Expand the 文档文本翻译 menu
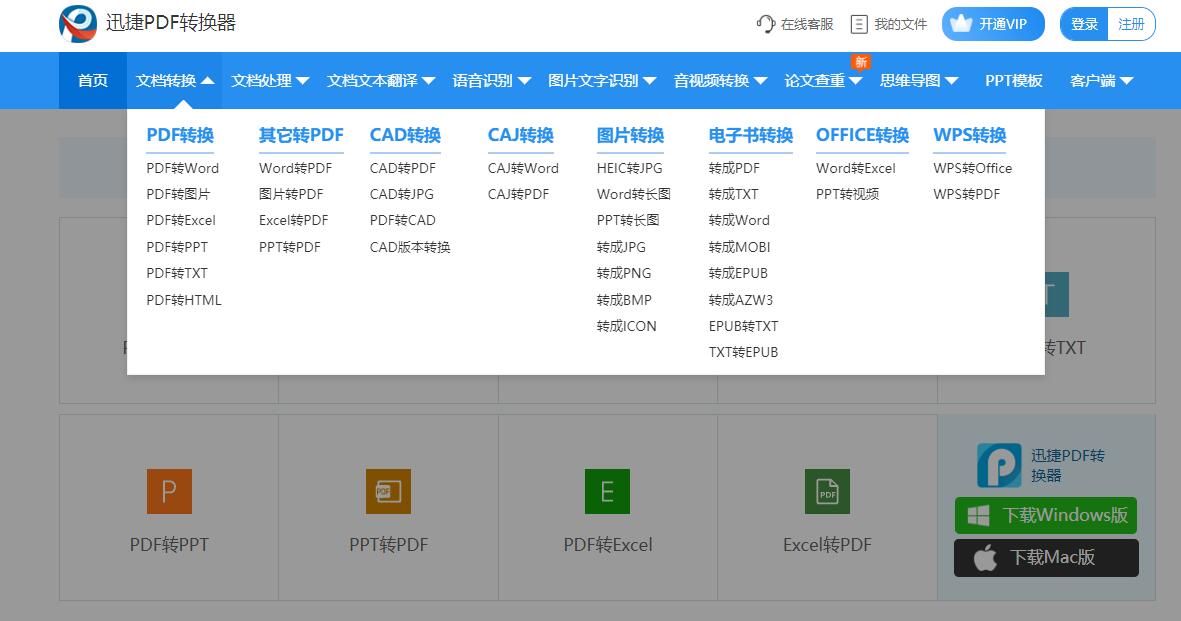This screenshot has height=621, width=1181. point(380,81)
